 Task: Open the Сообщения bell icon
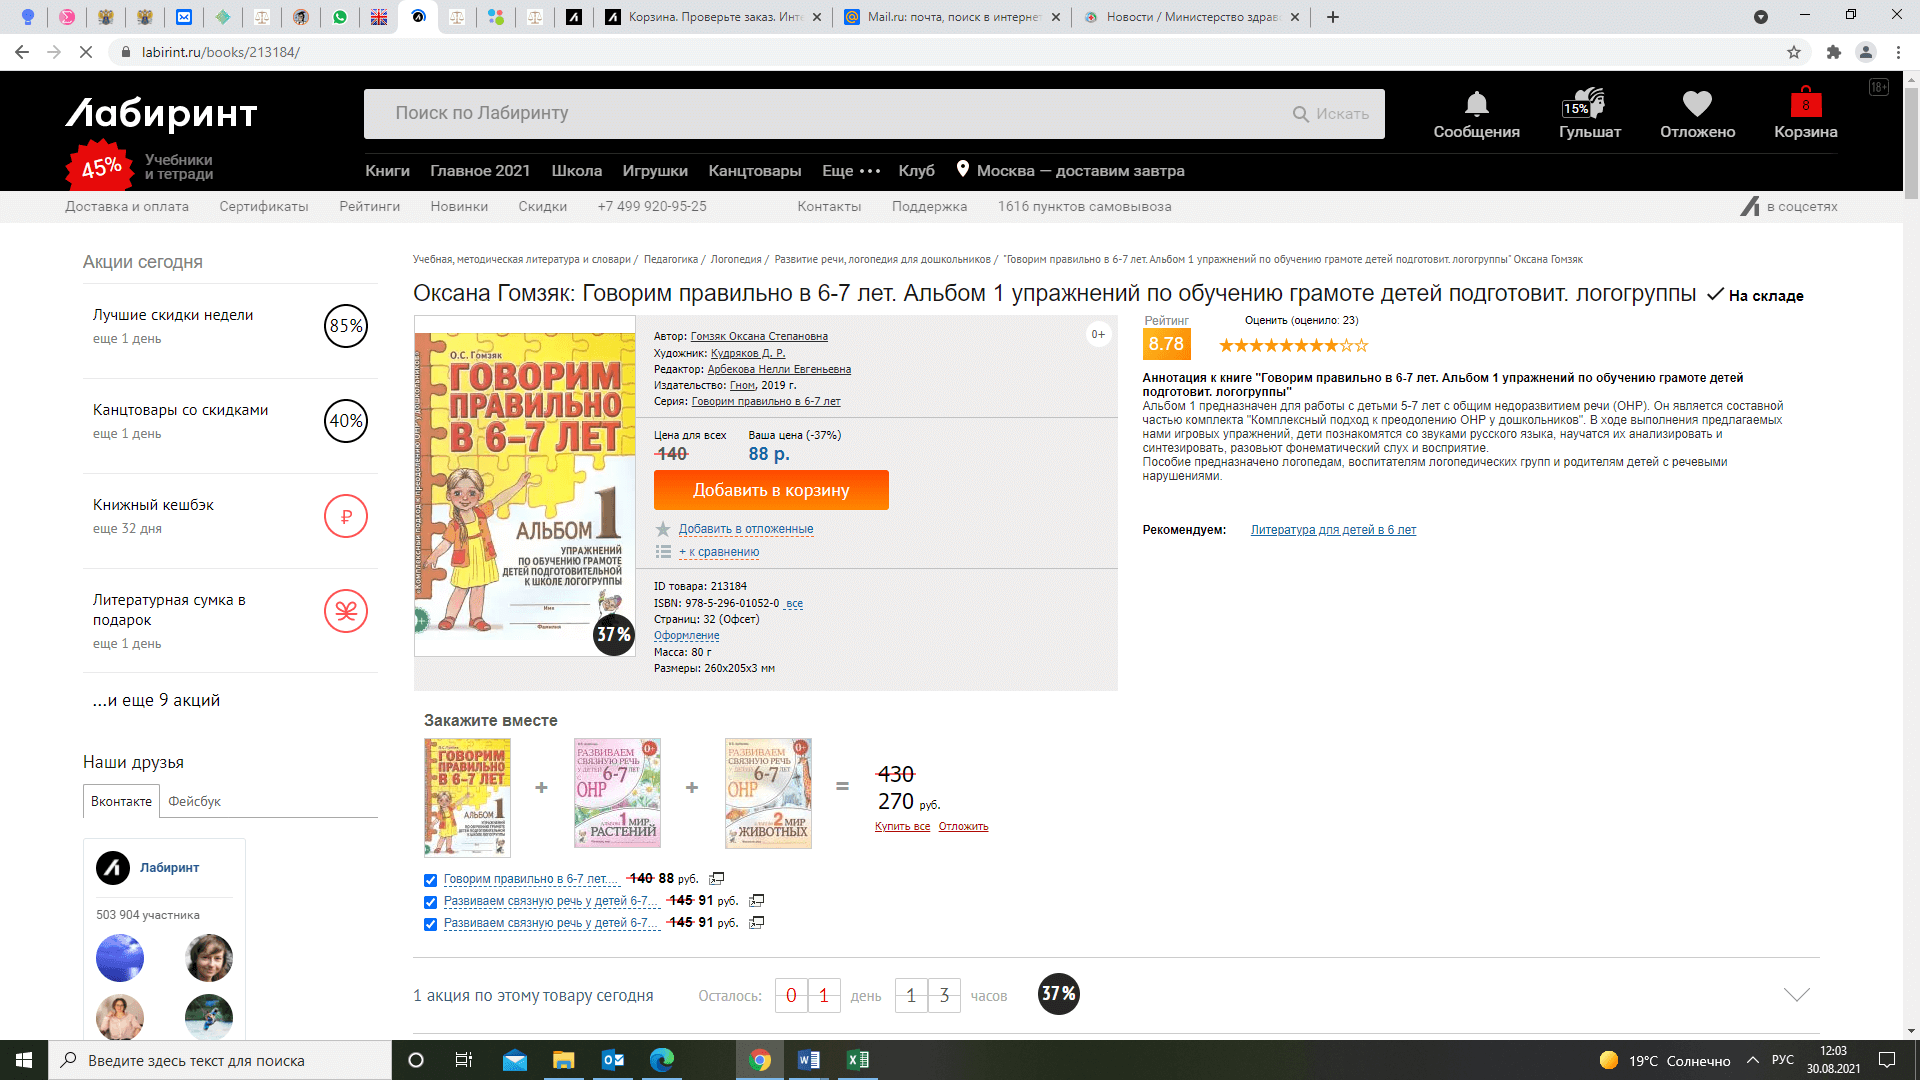point(1476,104)
